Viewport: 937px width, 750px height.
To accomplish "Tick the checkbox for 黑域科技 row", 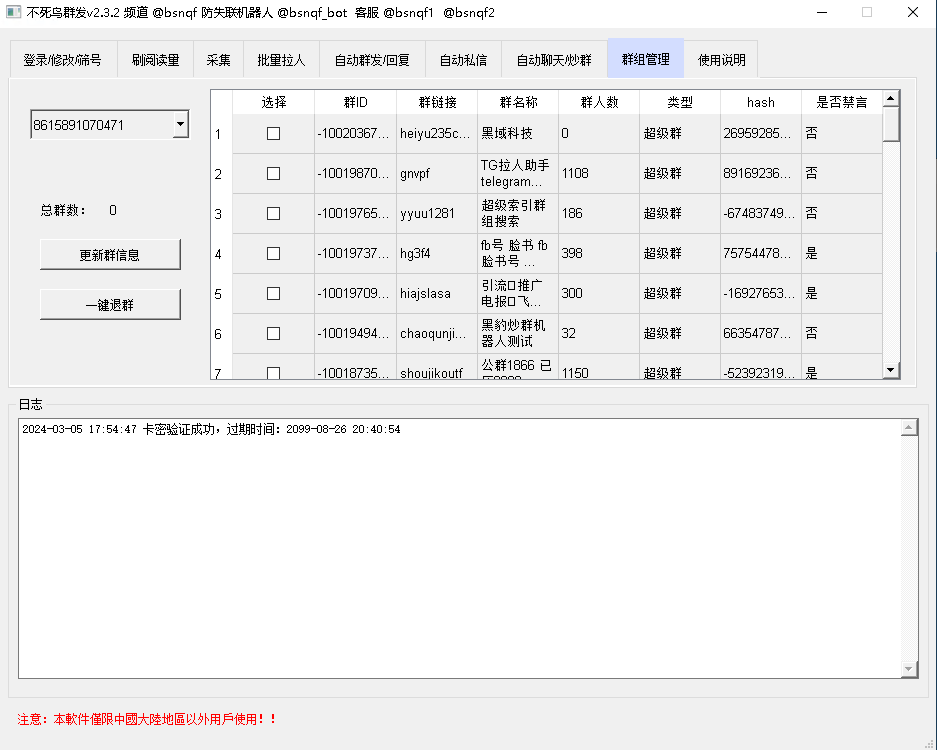I will (x=273, y=133).
